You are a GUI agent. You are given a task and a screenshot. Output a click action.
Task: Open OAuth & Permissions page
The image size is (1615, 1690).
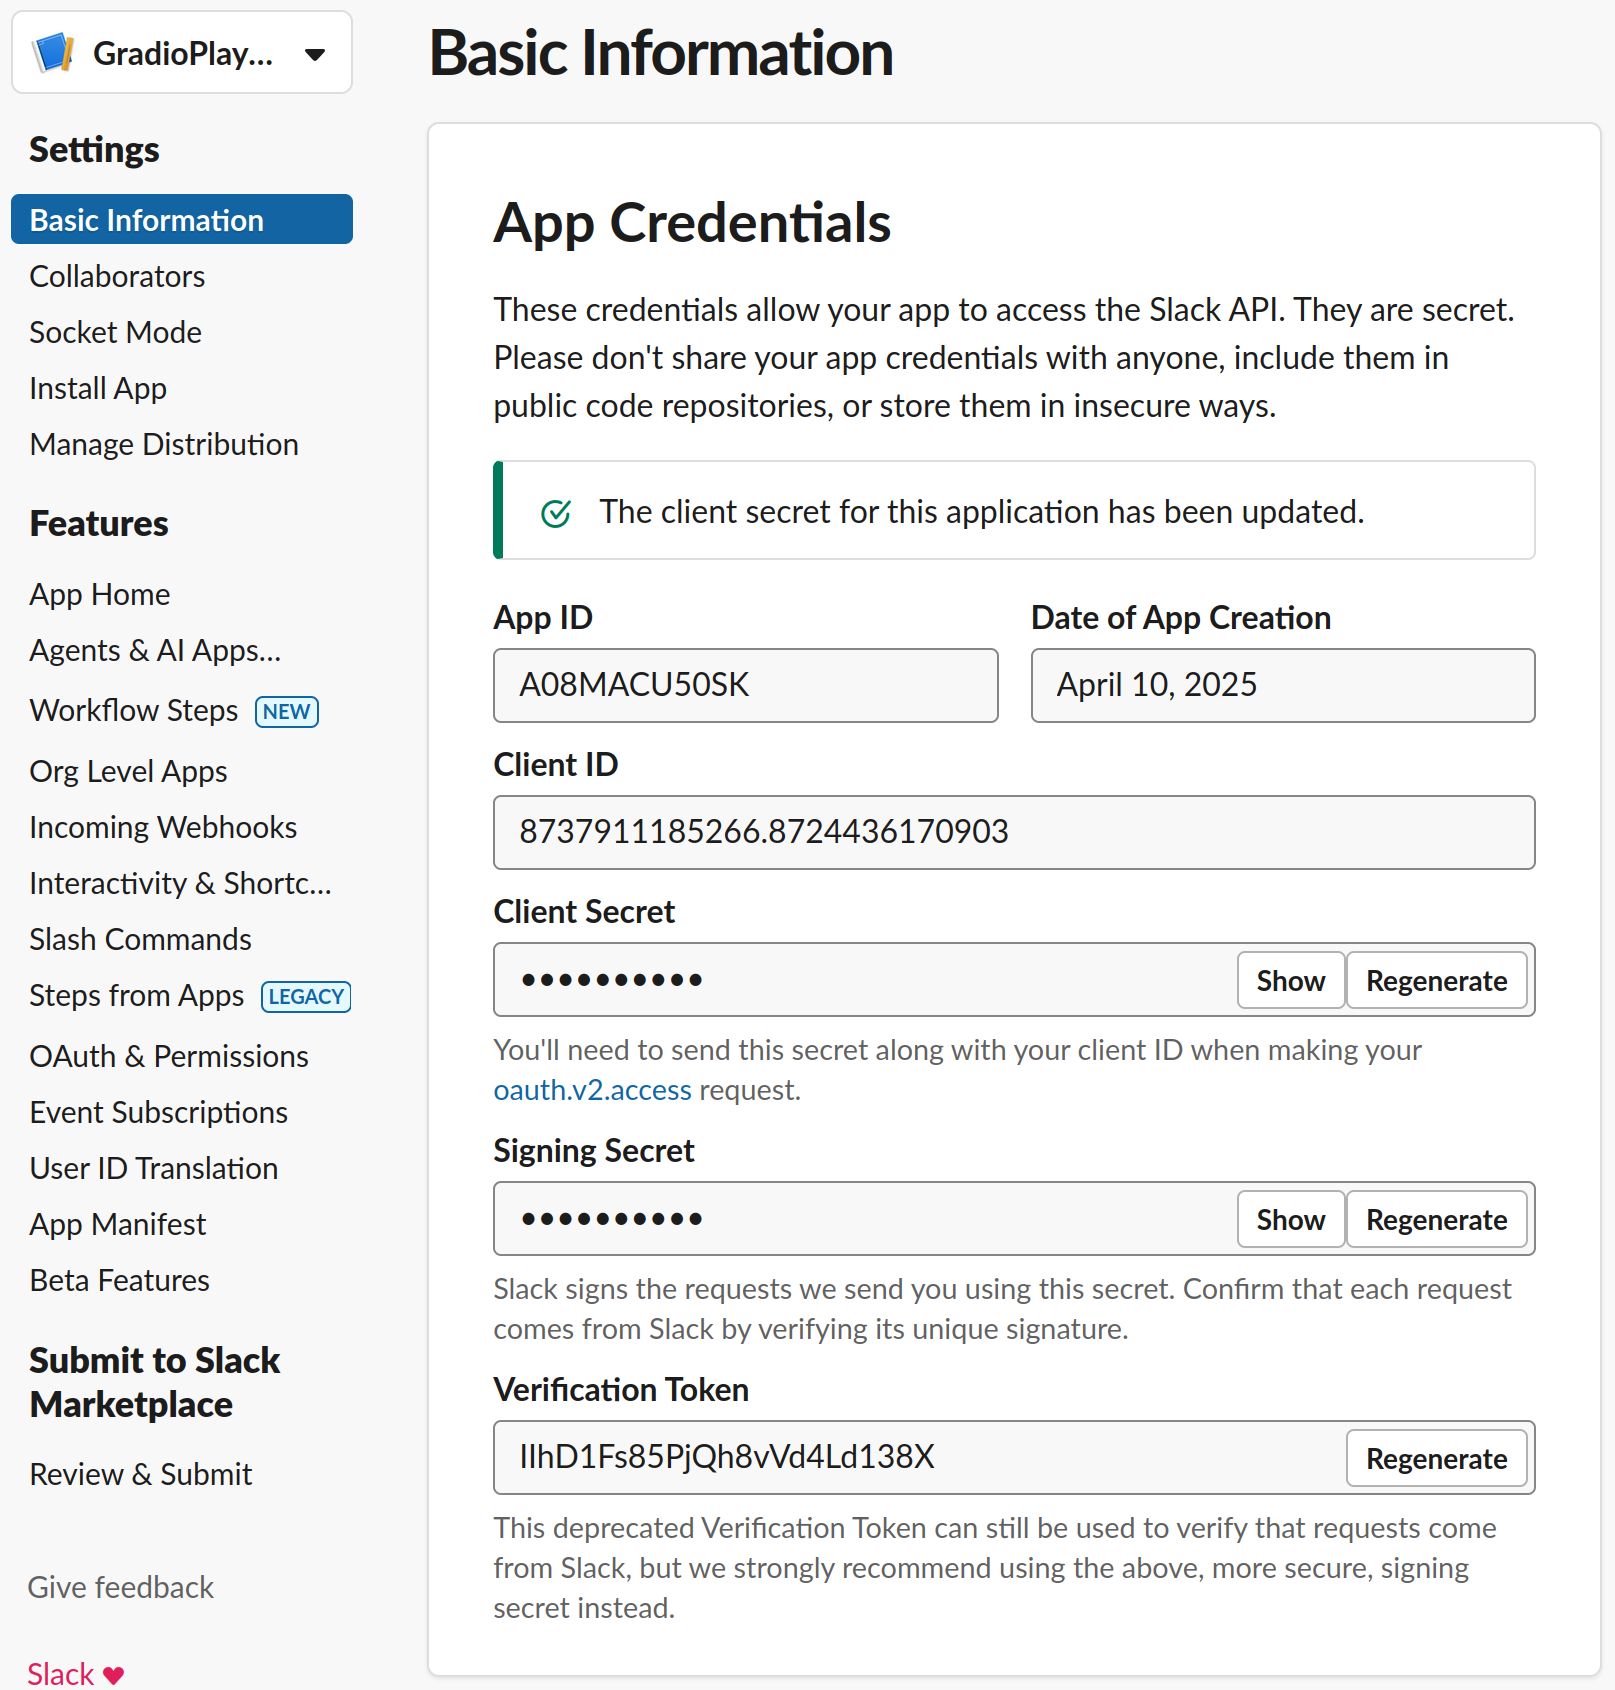coord(169,1056)
